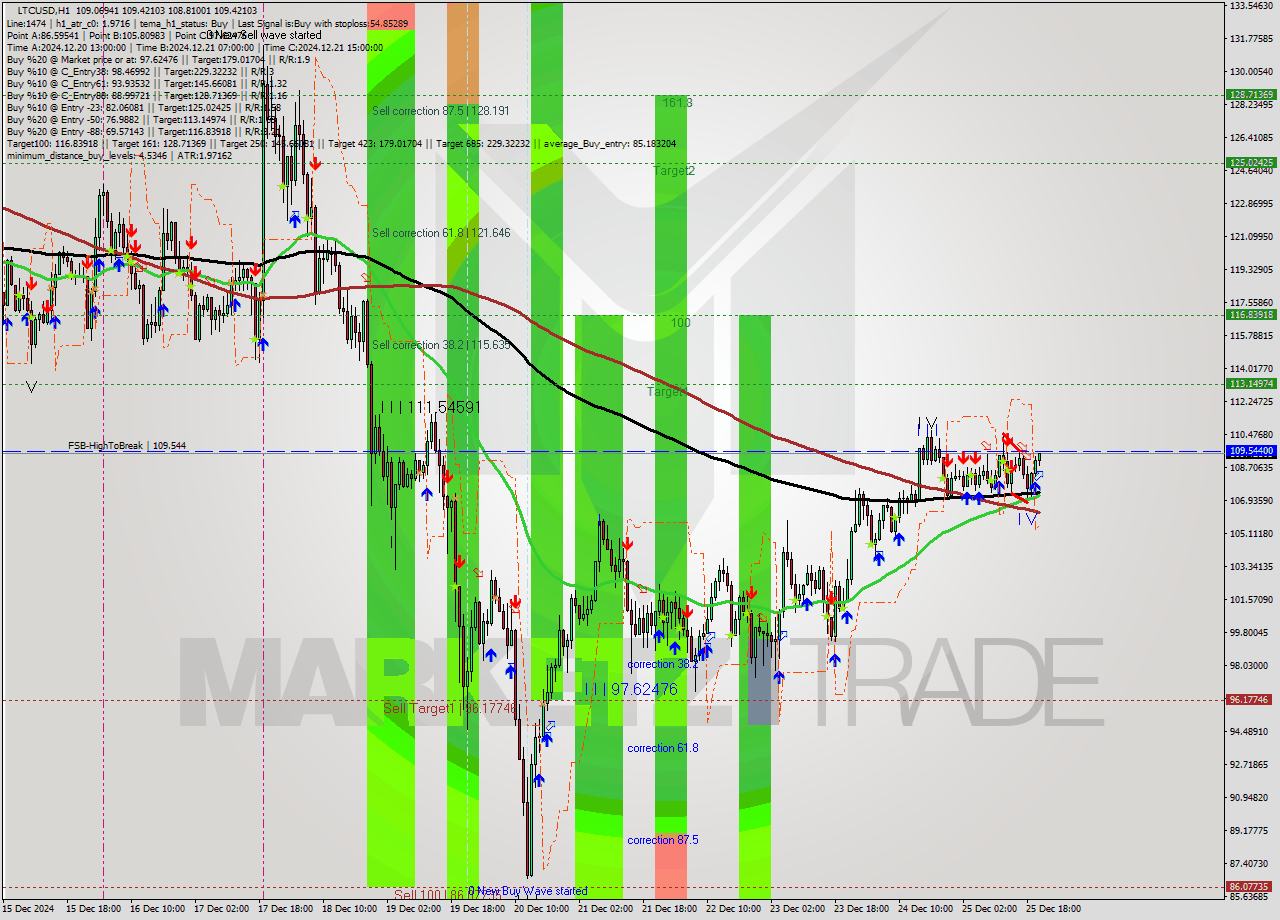Click the 'Sell correction 38.2 | 115.635' label

tap(441, 345)
